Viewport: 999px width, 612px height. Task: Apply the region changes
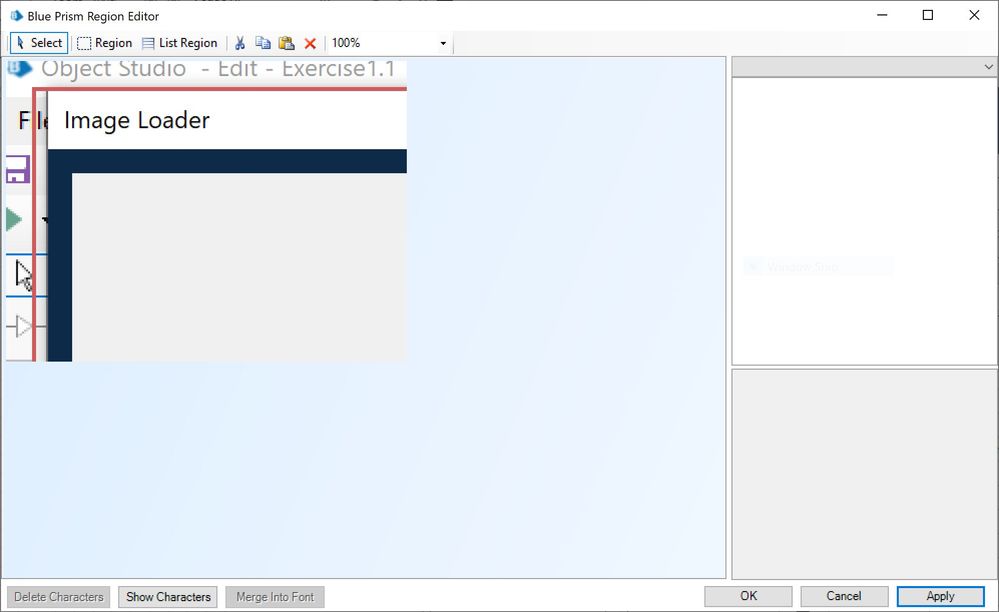click(940, 596)
